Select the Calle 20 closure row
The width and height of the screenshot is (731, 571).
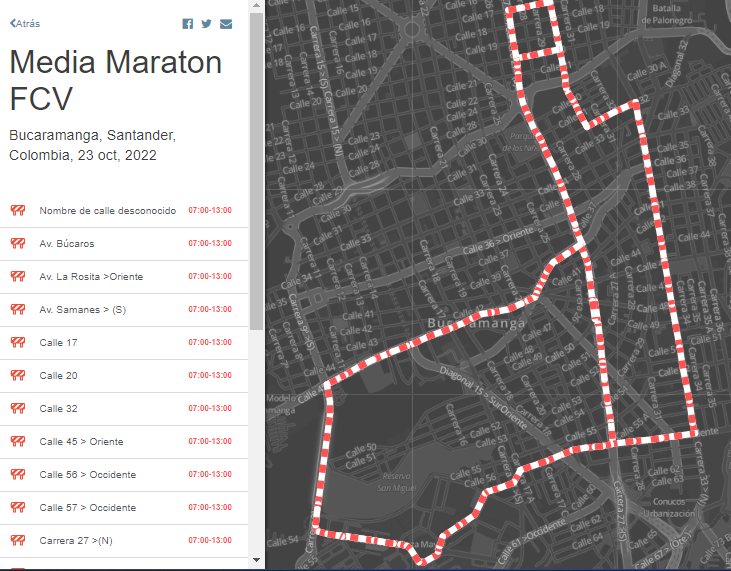tap(124, 376)
